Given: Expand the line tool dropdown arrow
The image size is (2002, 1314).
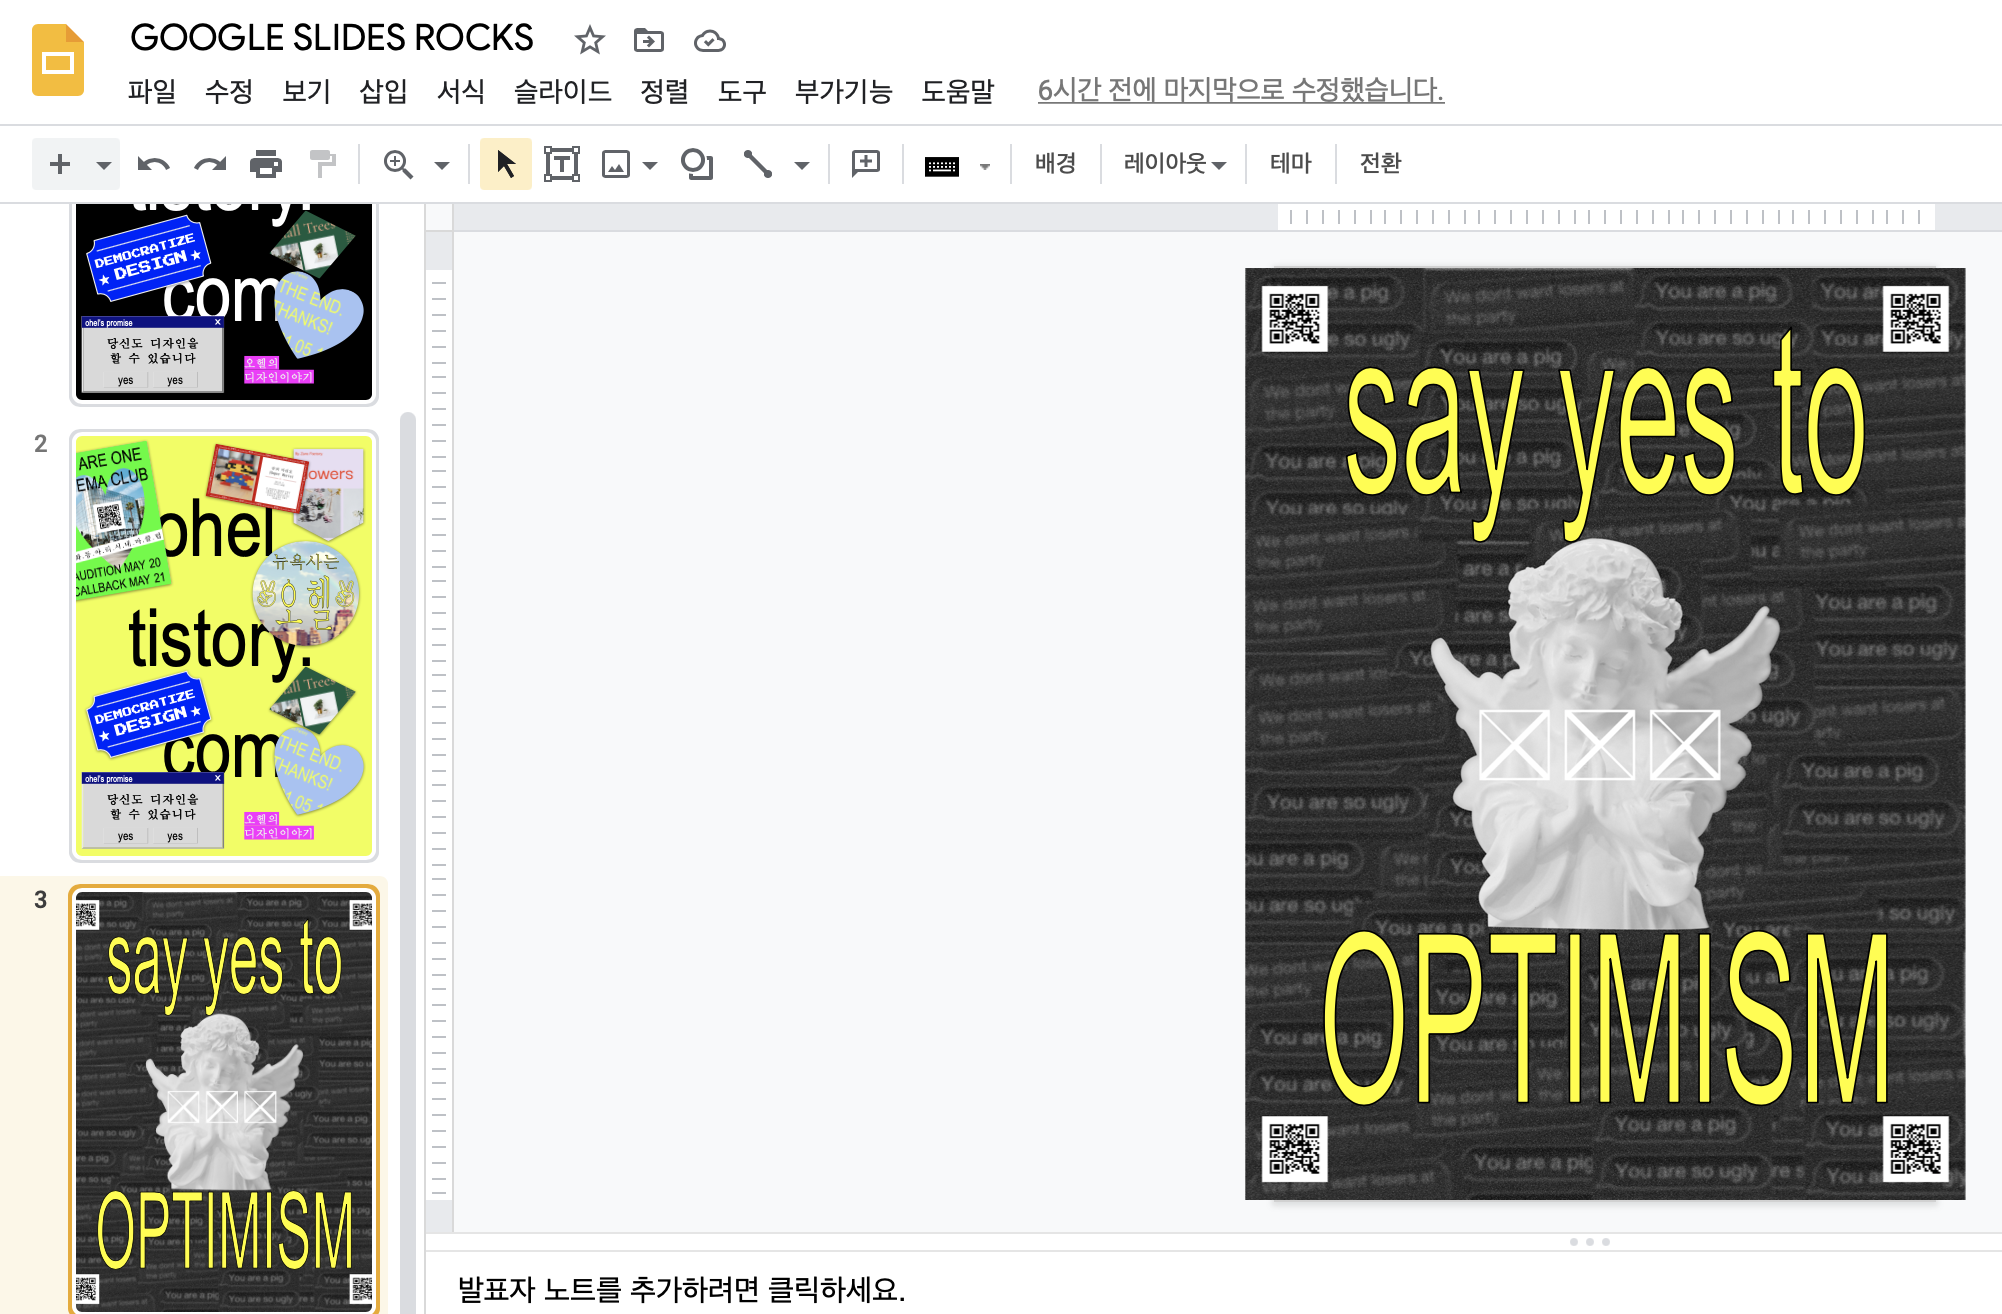Looking at the screenshot, I should tap(801, 165).
